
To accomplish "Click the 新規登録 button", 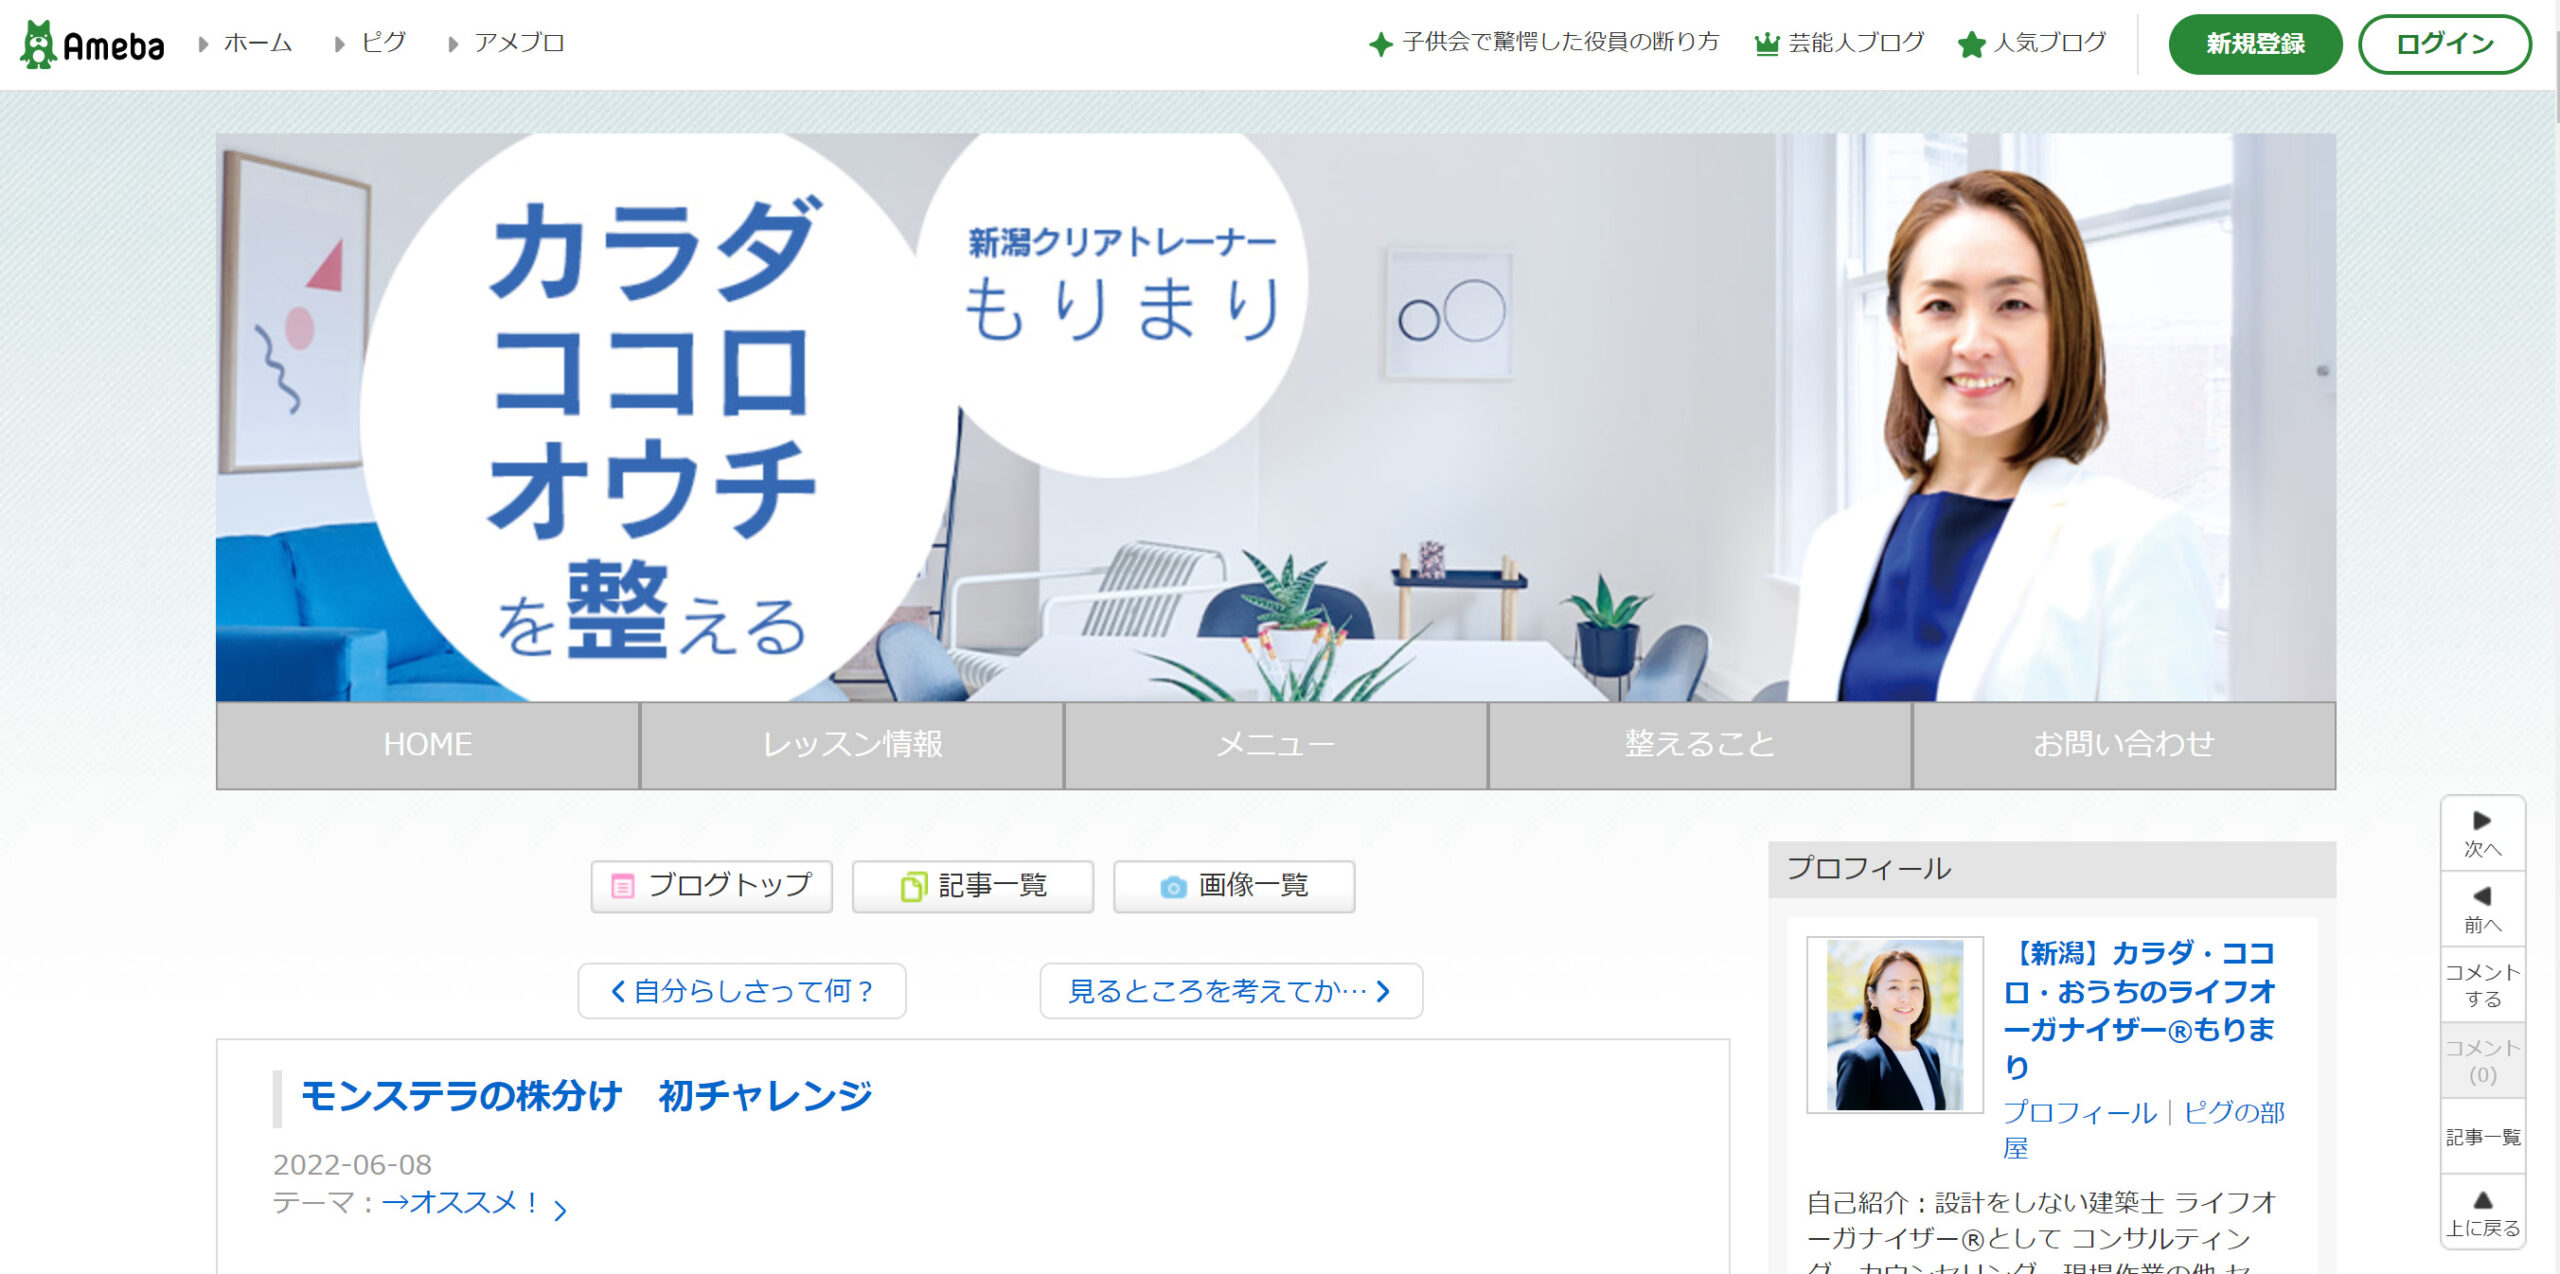I will click(2255, 44).
